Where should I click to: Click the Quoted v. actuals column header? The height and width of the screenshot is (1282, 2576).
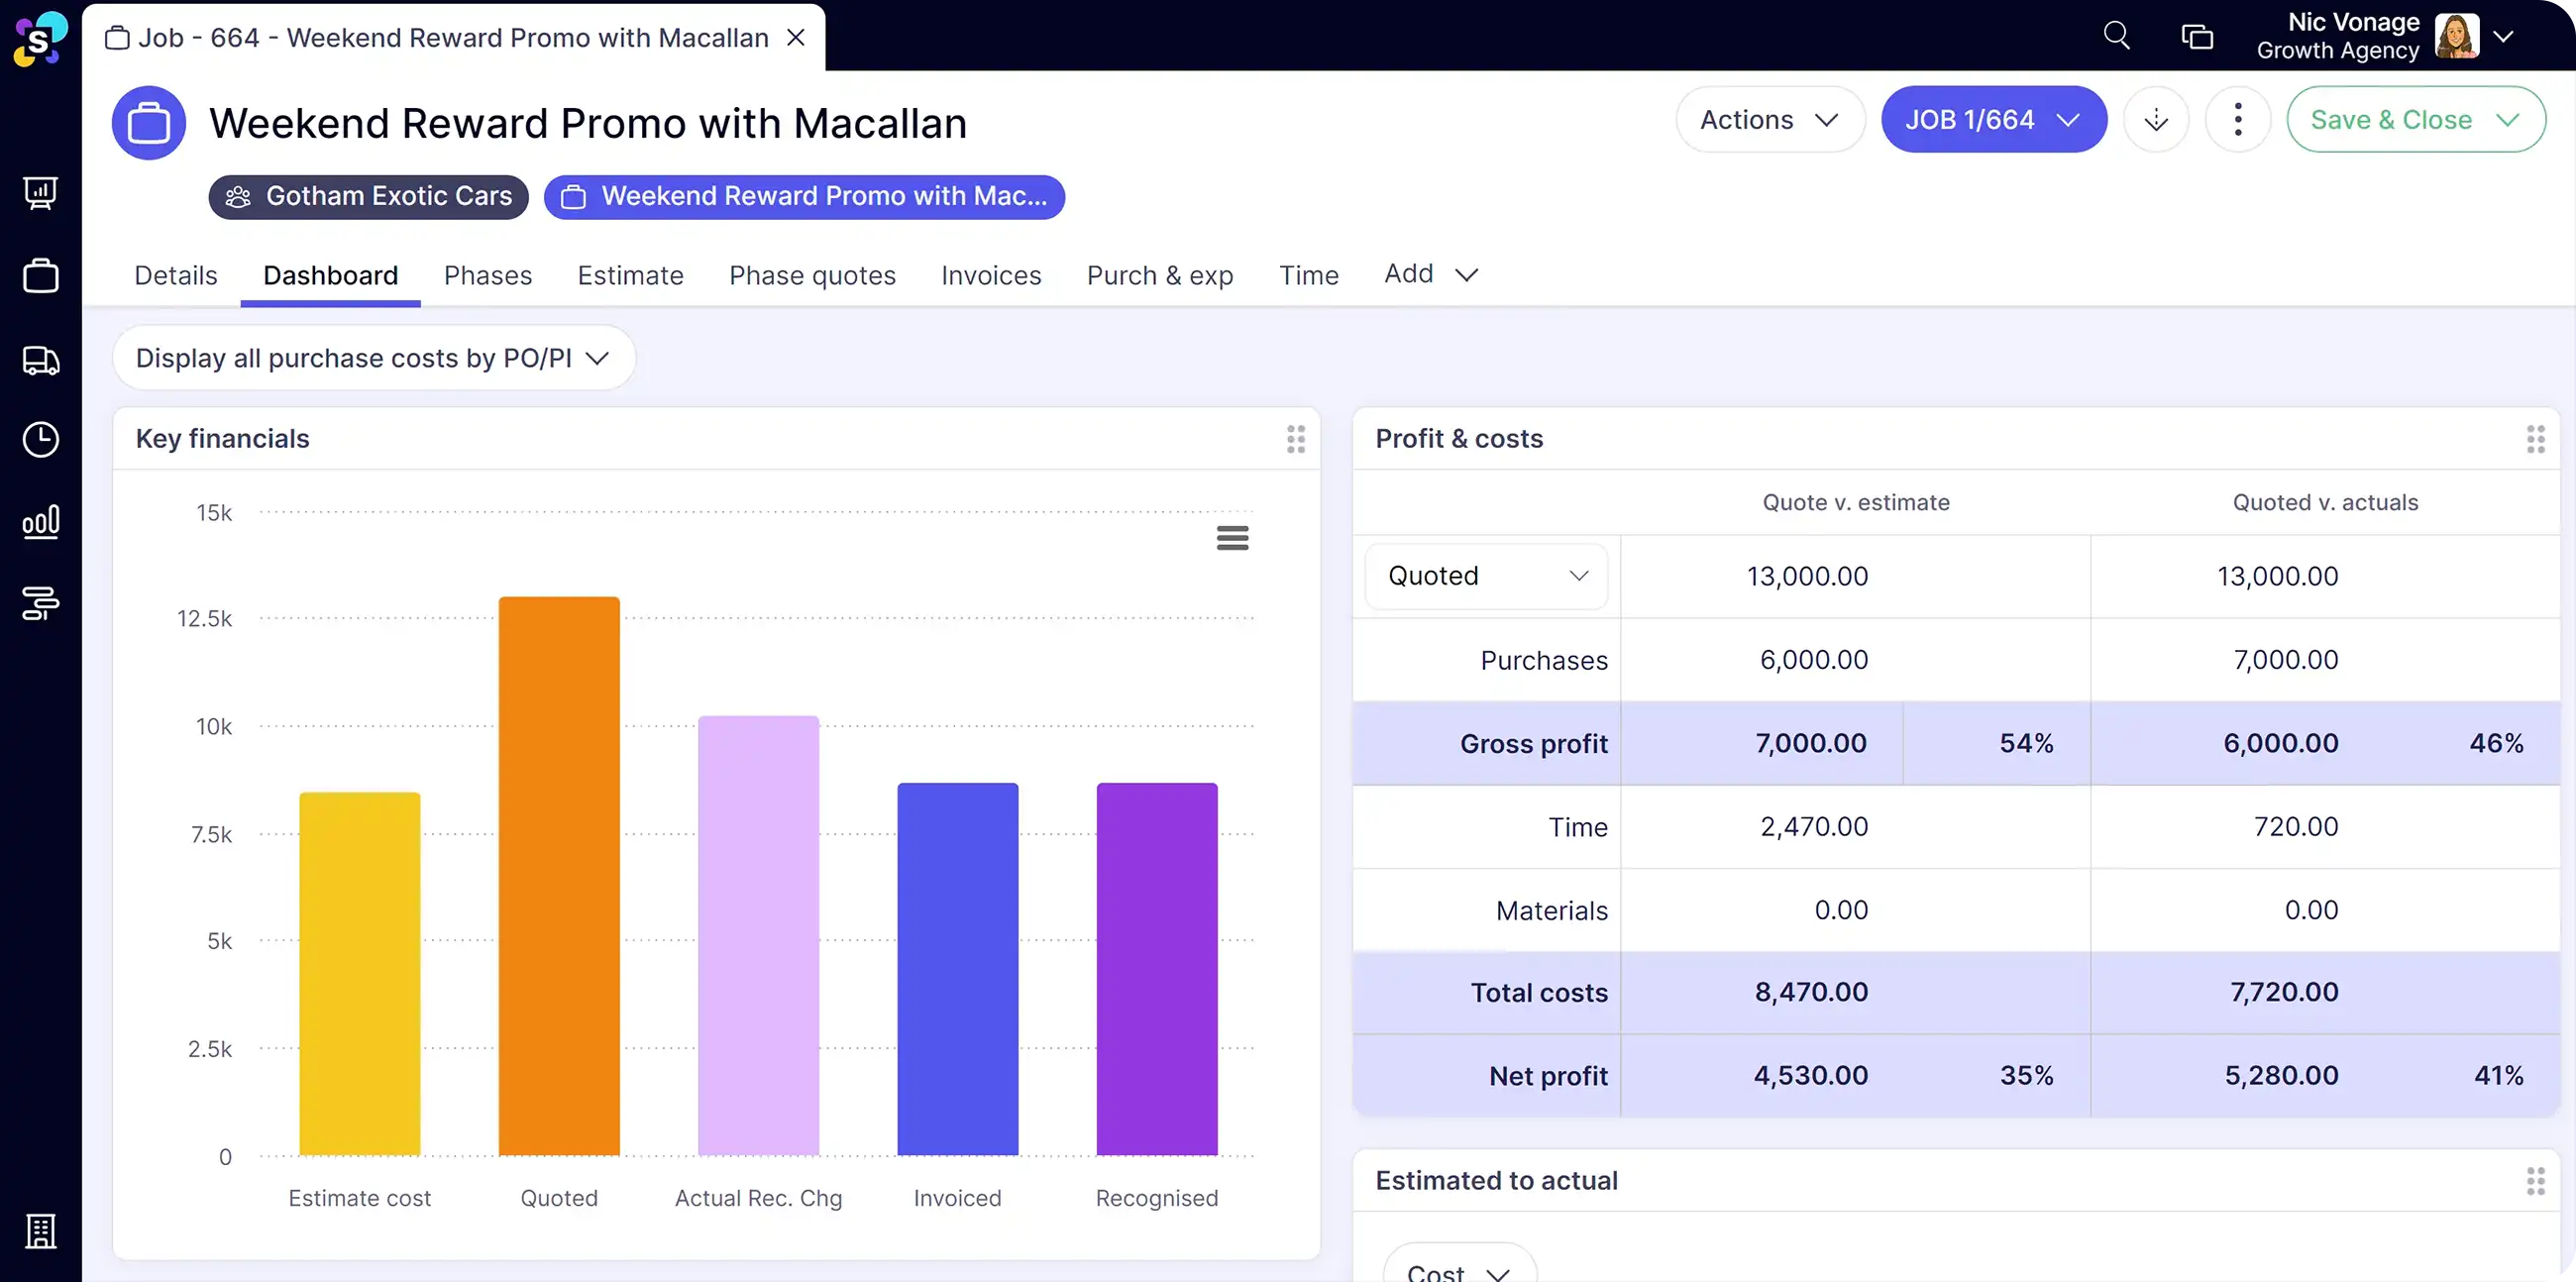click(x=2325, y=502)
